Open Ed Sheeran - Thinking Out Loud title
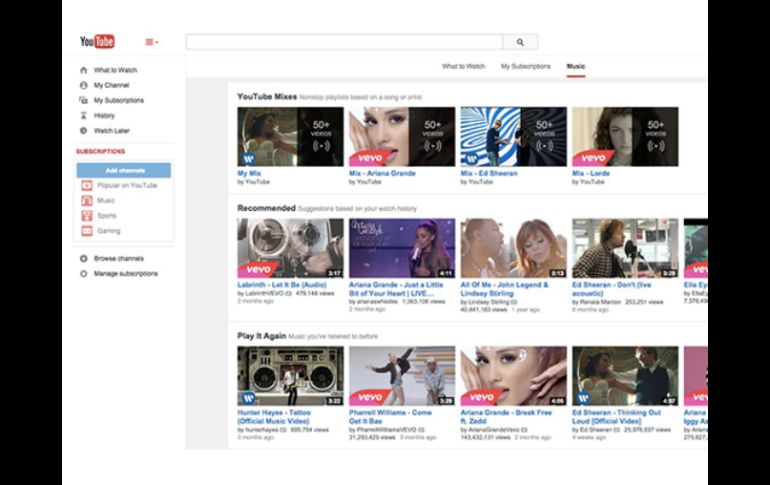 (x=616, y=417)
